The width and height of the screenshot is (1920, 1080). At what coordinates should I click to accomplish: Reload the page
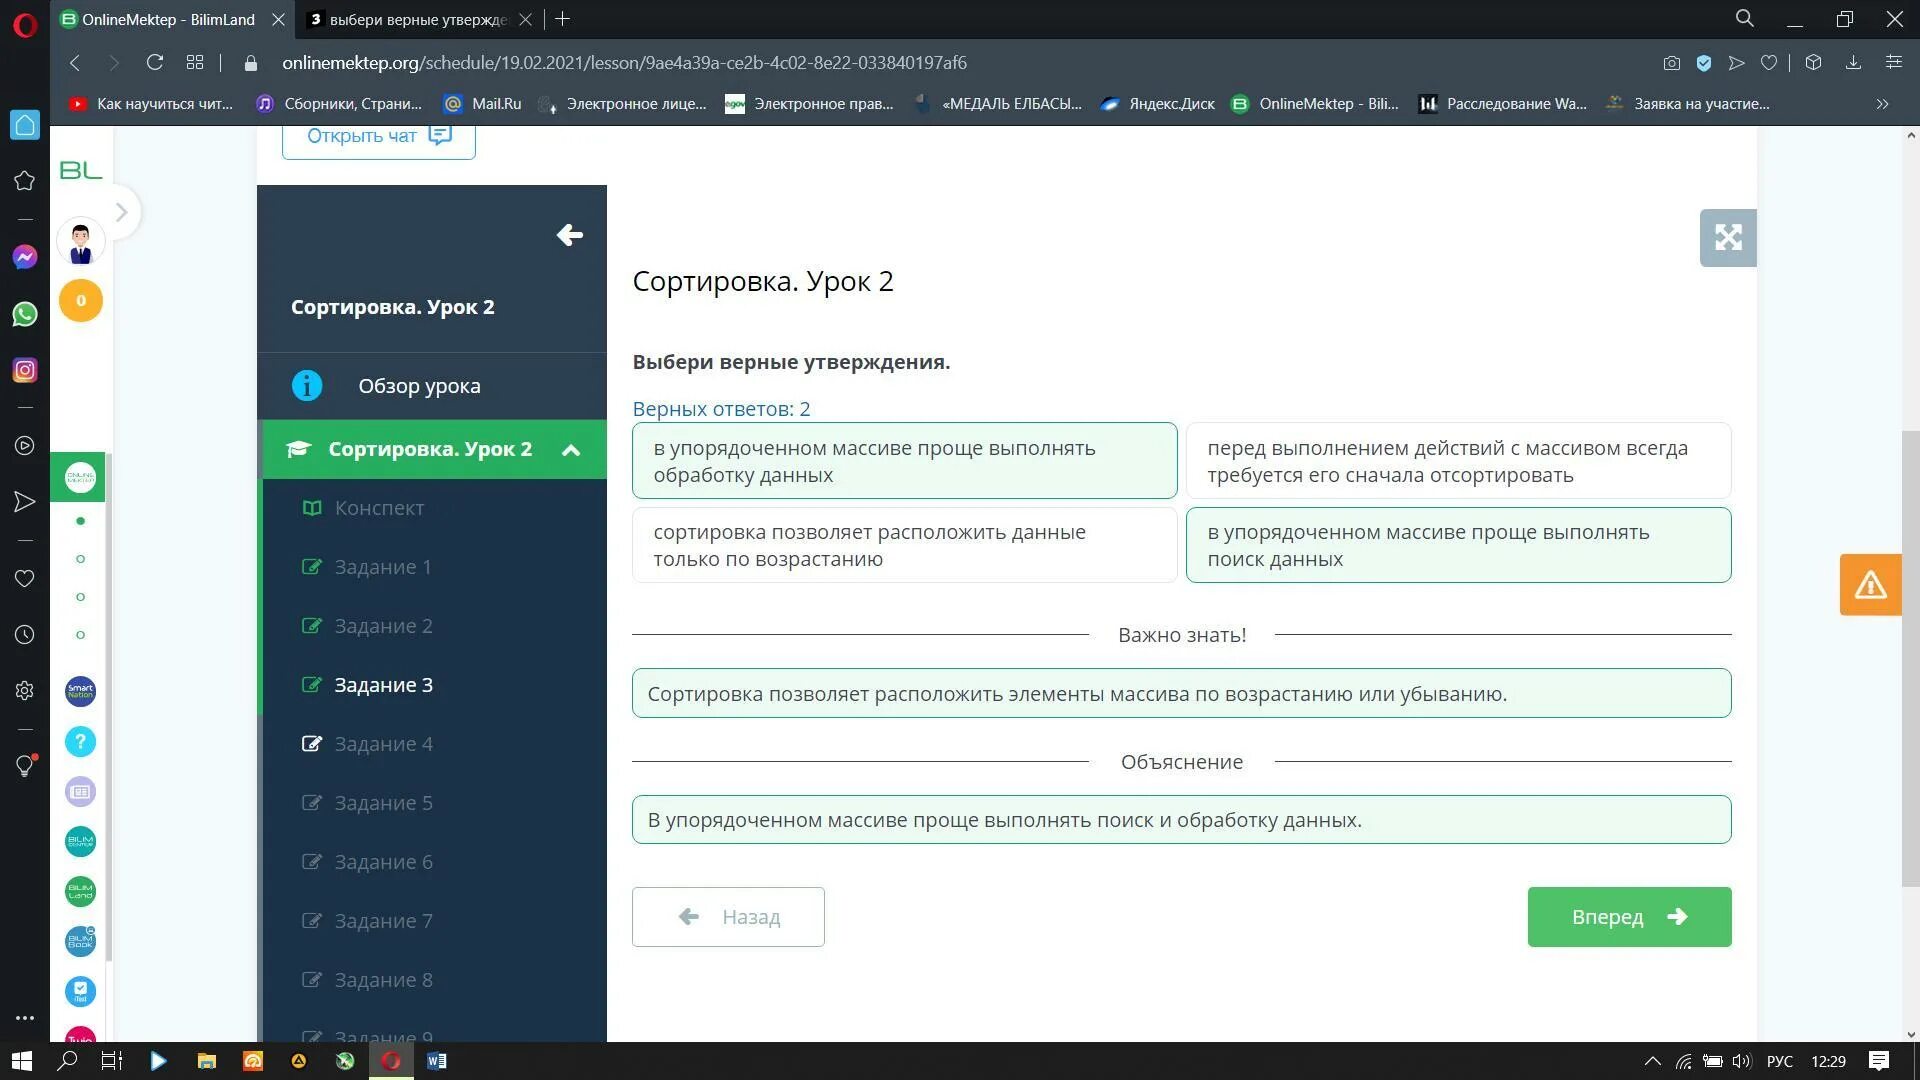(154, 63)
